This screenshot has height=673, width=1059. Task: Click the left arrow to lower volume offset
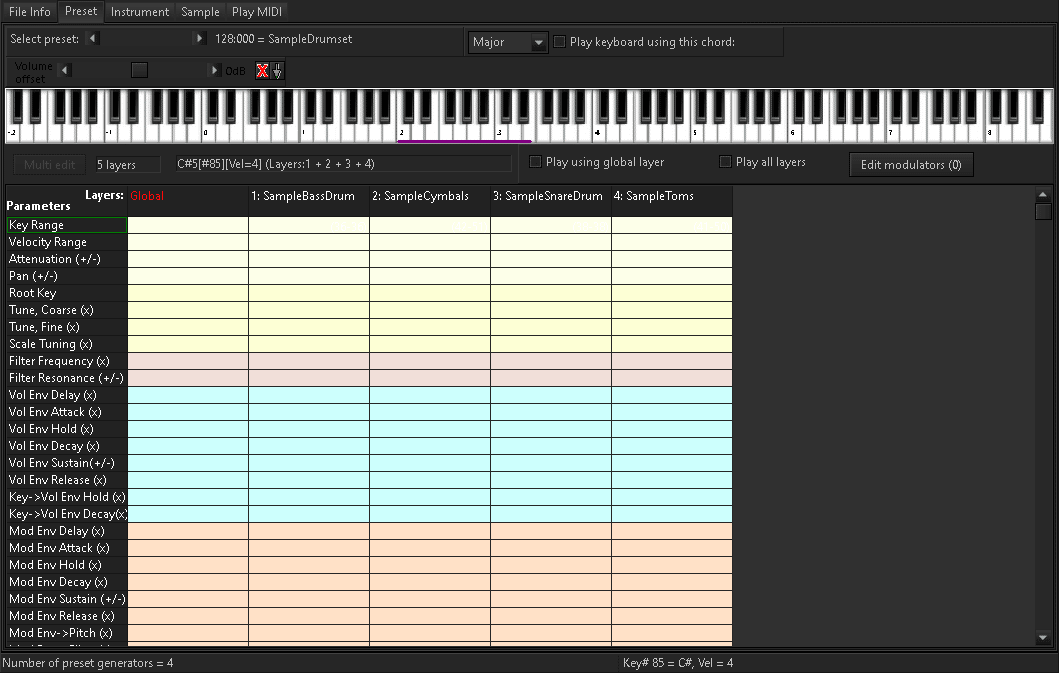pyautogui.click(x=66, y=70)
